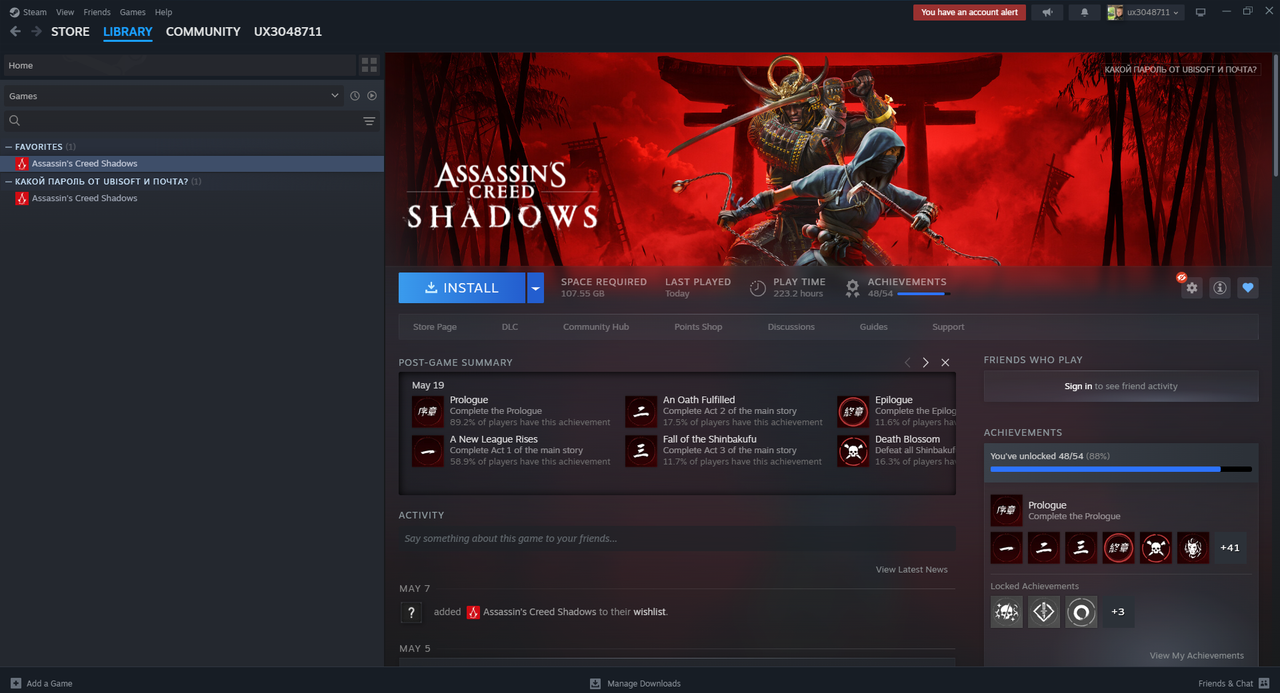Show previous post-game summary page
1280x693 pixels.
[907, 362]
